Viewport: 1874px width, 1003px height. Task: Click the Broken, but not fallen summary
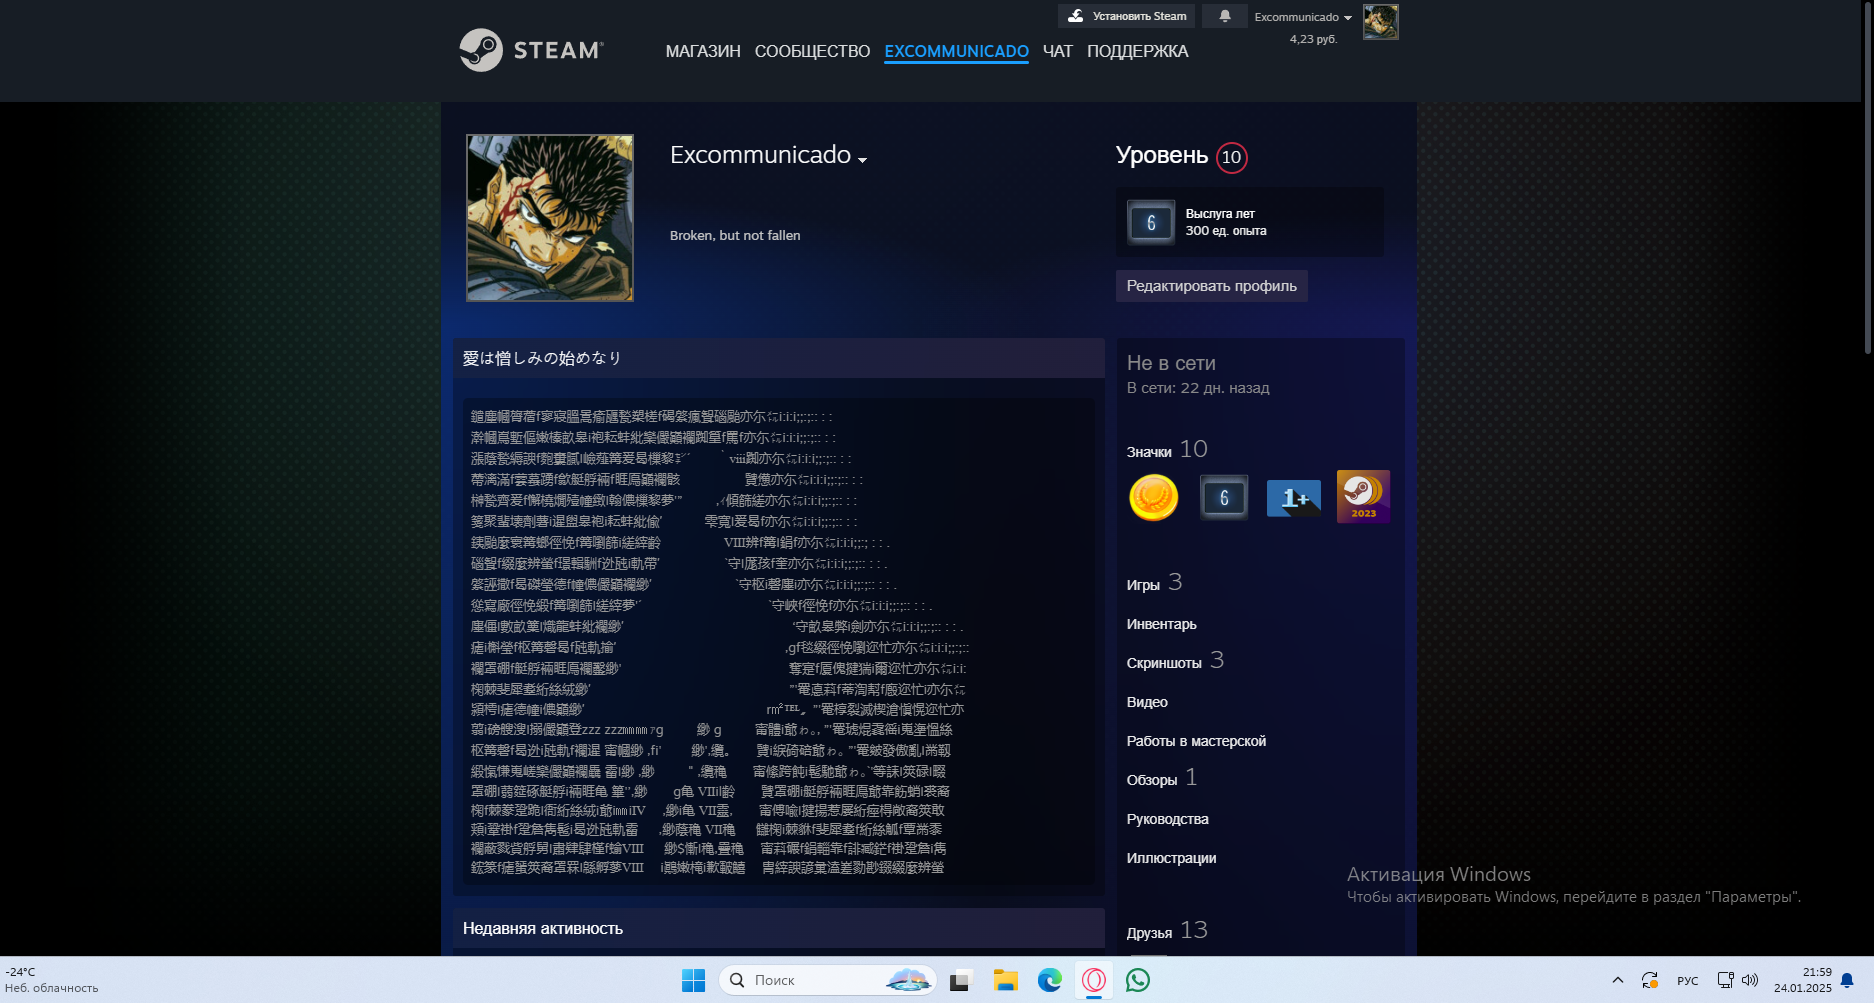tap(735, 235)
